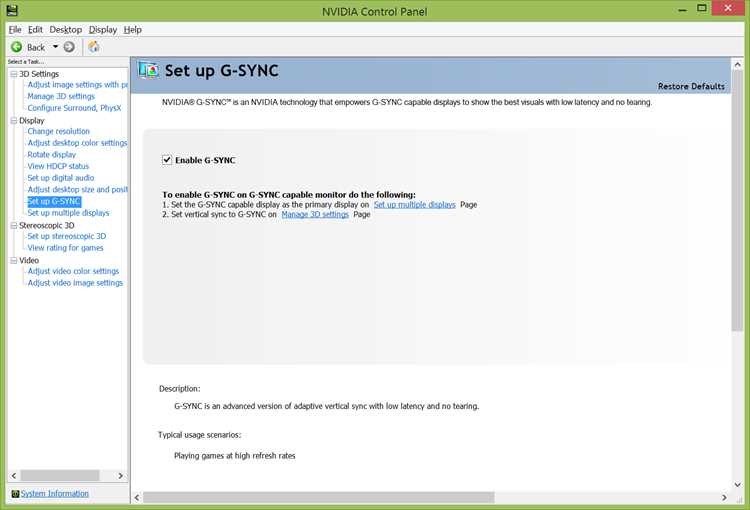750x510 pixels.
Task: Select Set up multiple displays in the task tree
Action: (68, 213)
